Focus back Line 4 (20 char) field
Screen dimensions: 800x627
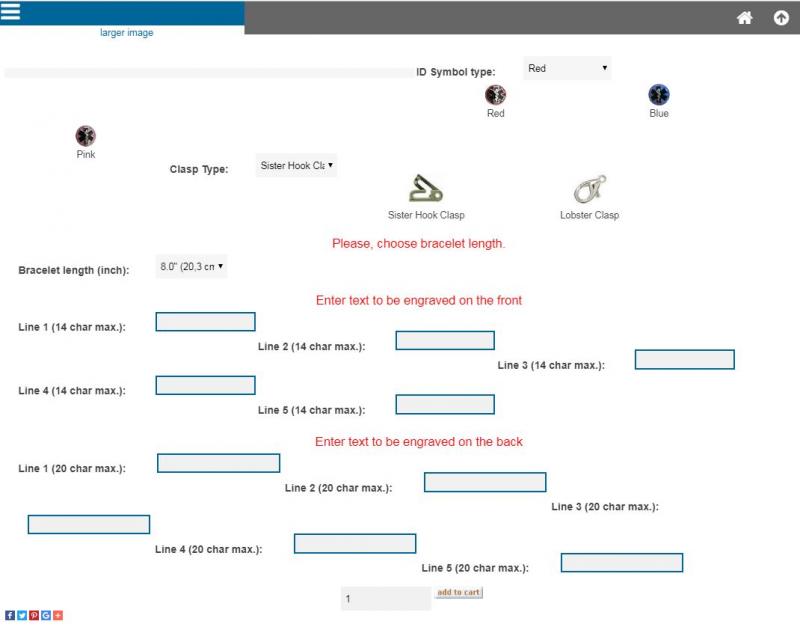[355, 543]
